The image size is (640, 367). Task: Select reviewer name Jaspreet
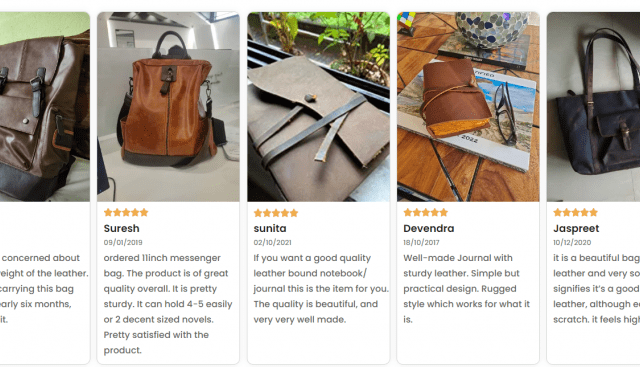point(576,228)
